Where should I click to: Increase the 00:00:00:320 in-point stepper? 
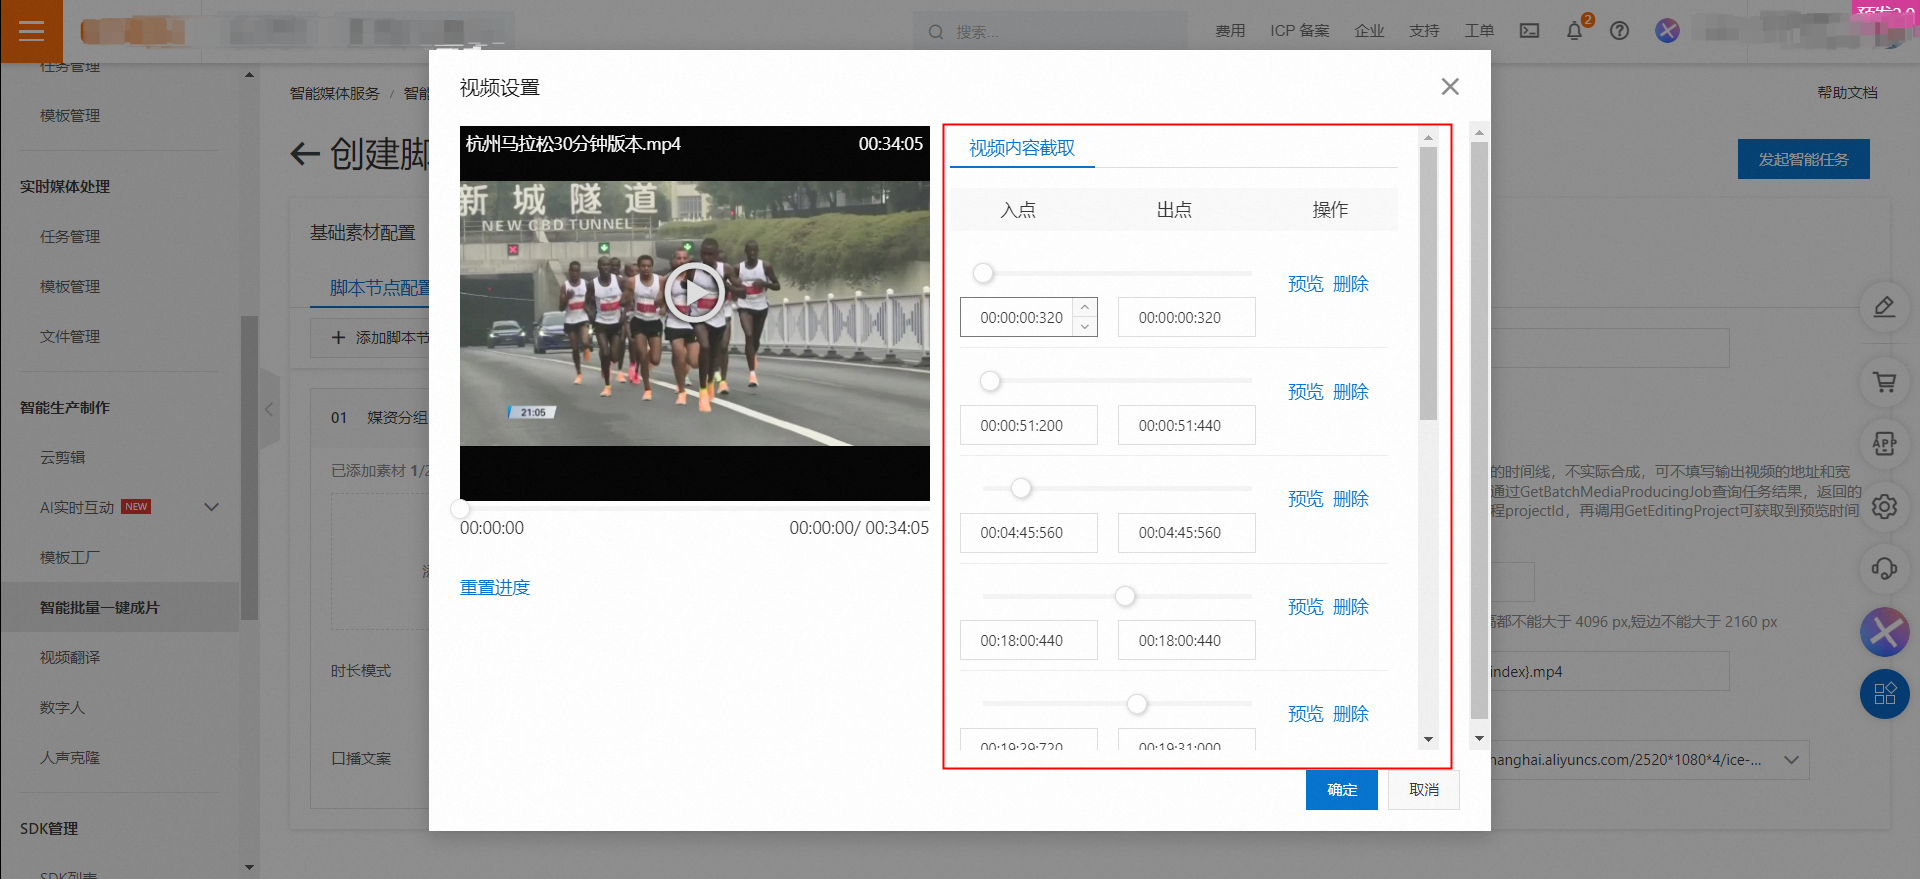point(1085,308)
